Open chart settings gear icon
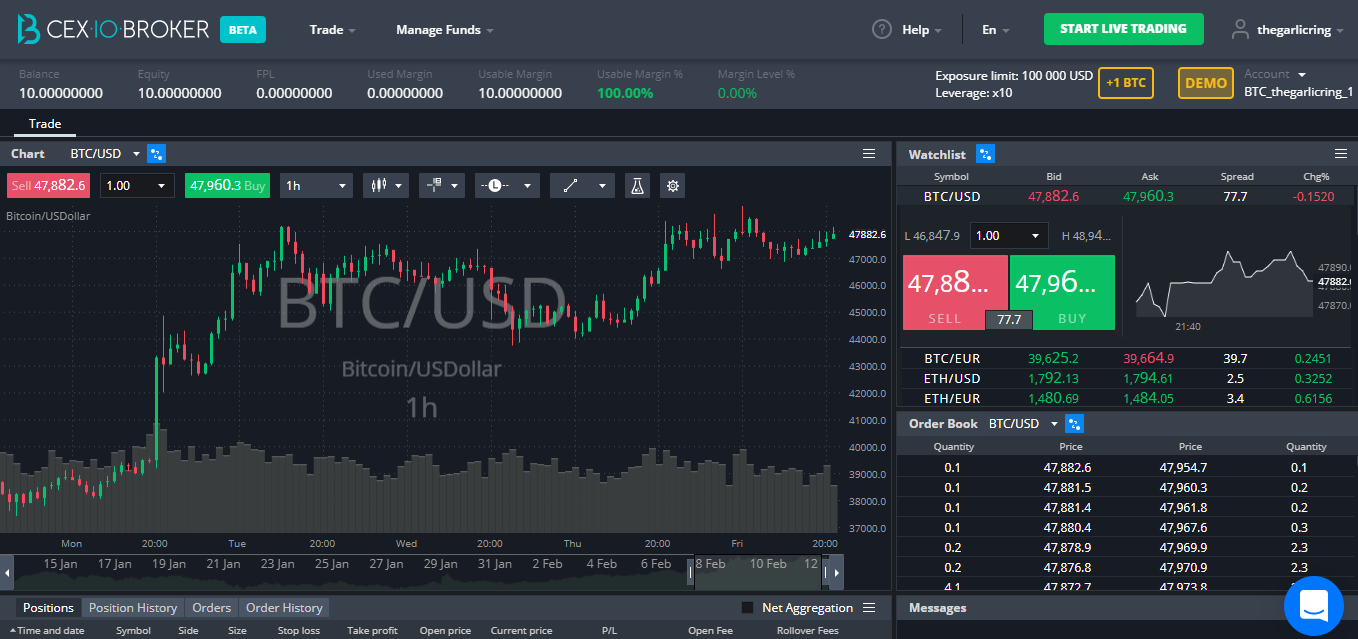 (x=672, y=186)
